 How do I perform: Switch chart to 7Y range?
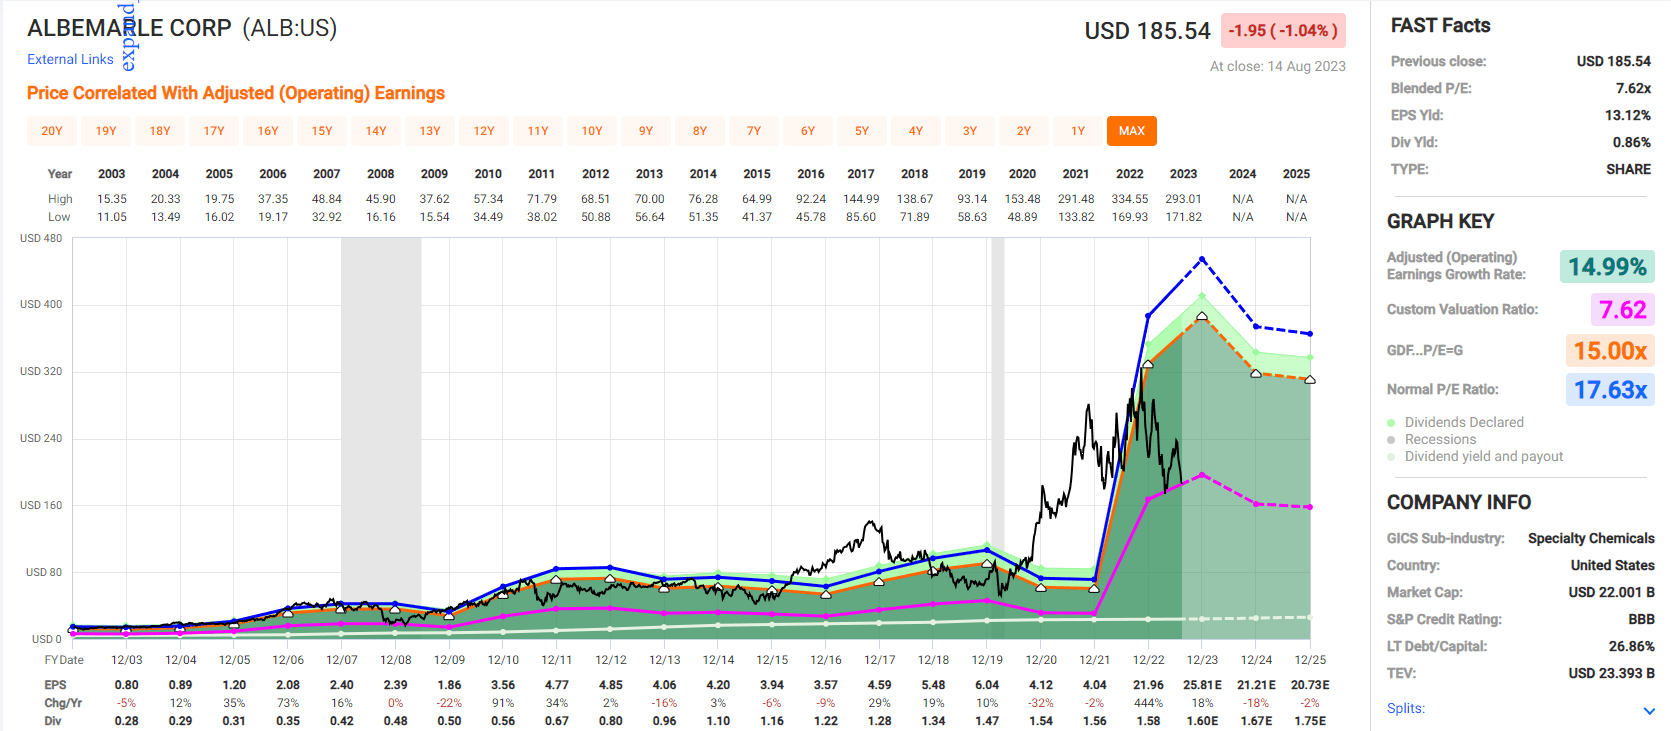(754, 131)
